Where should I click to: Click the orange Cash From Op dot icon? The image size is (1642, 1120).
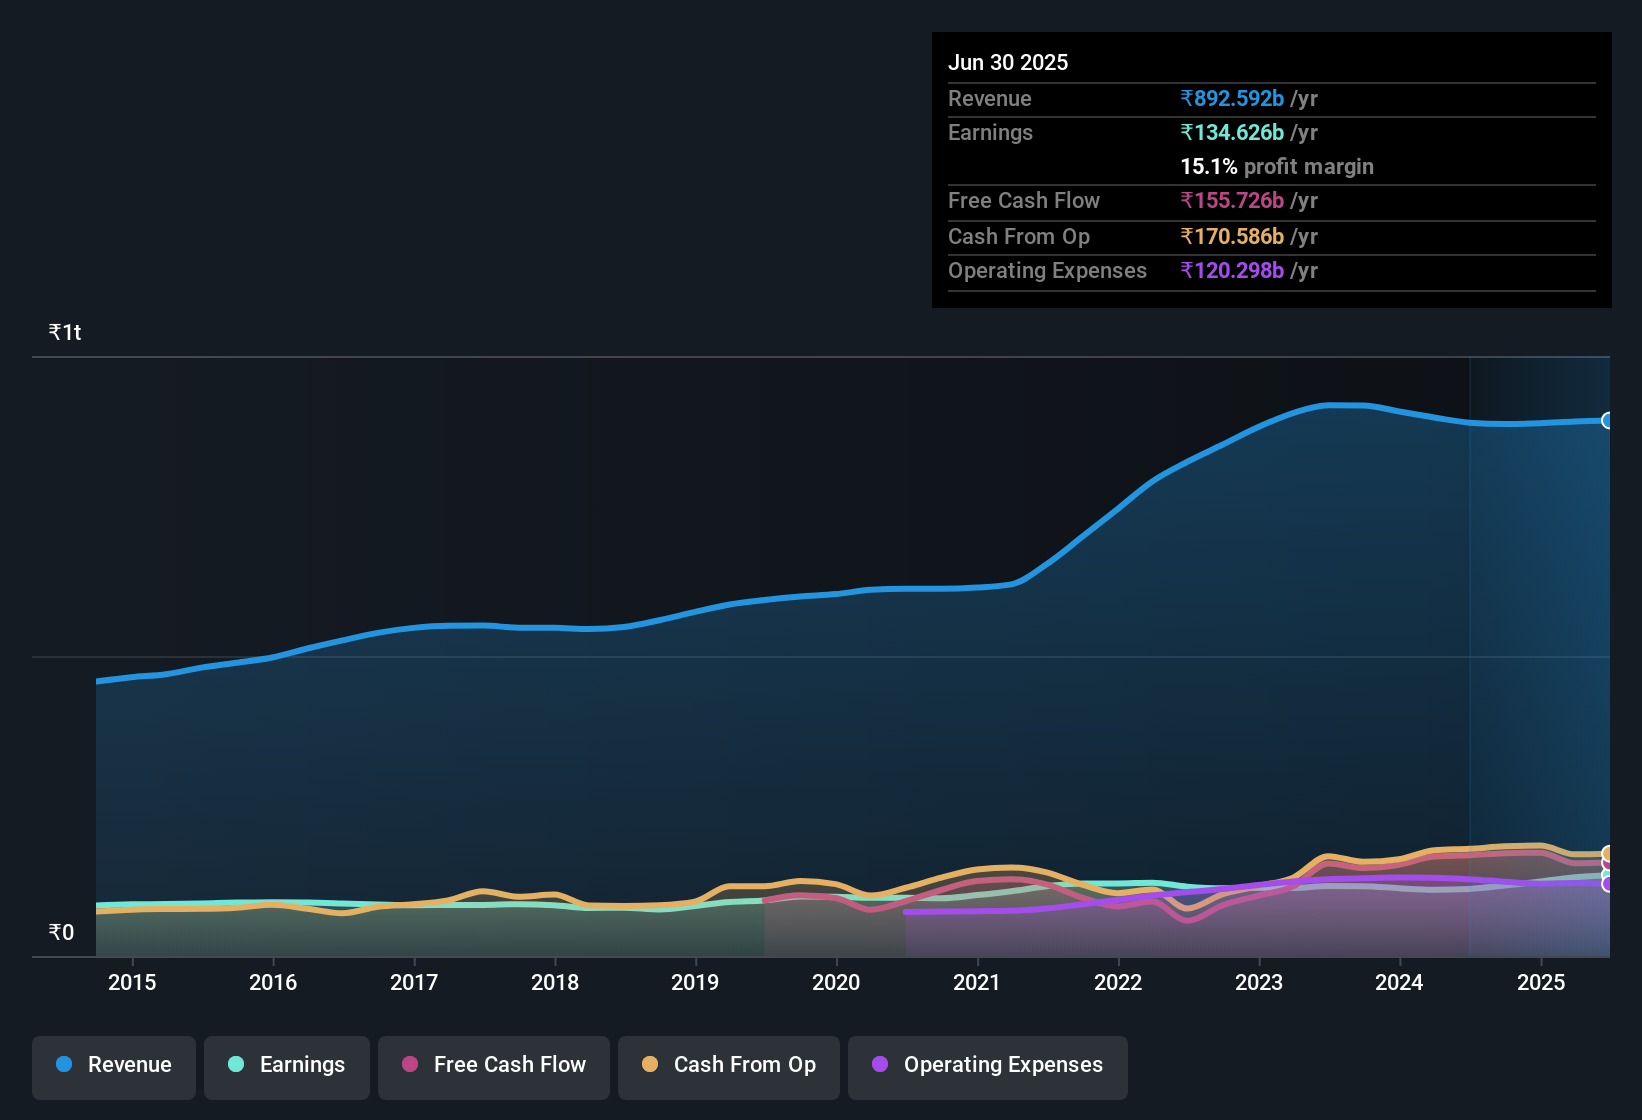(x=650, y=1065)
